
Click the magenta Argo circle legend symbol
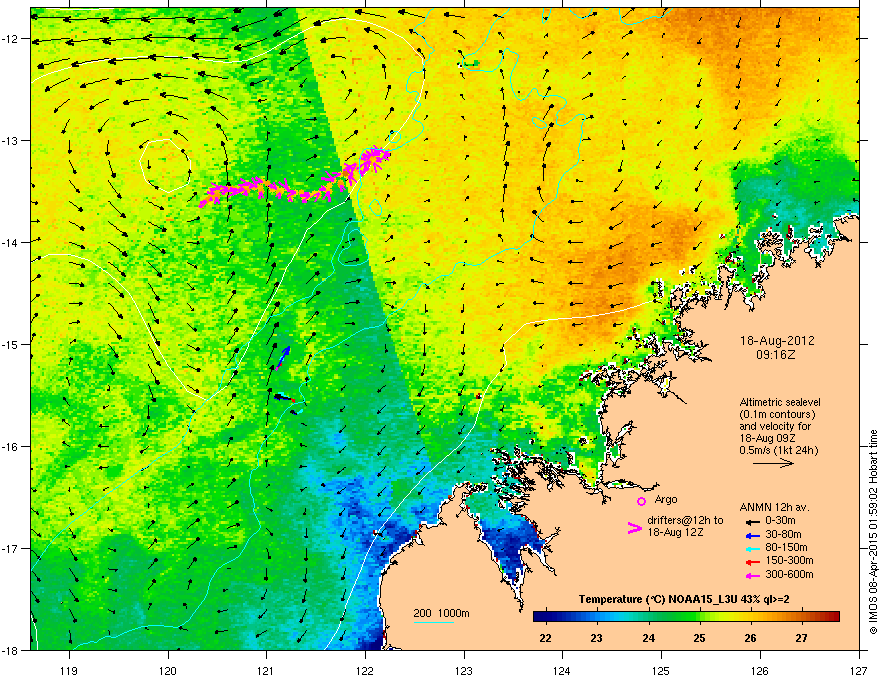[x=641, y=501]
